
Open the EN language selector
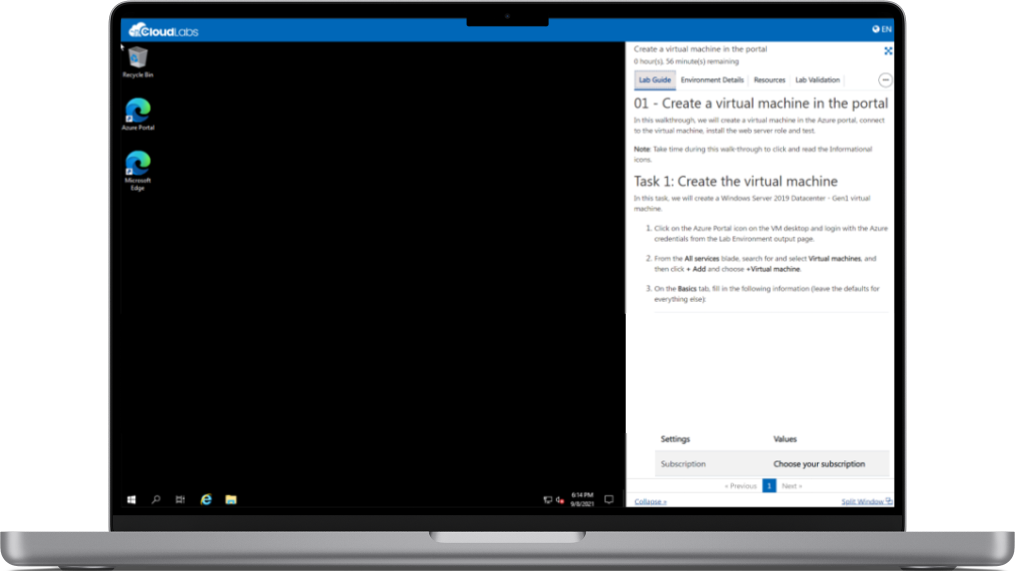882,30
